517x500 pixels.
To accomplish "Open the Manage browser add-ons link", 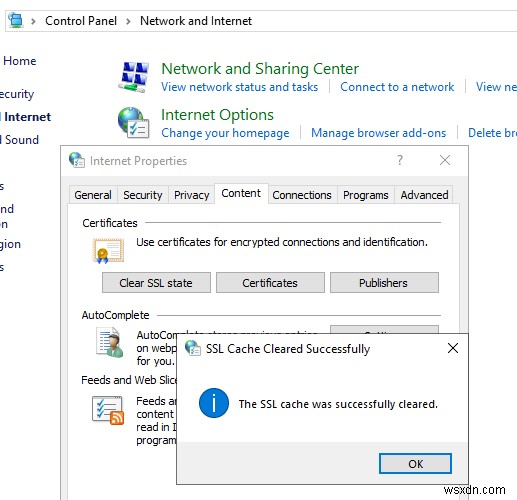I will click(378, 133).
